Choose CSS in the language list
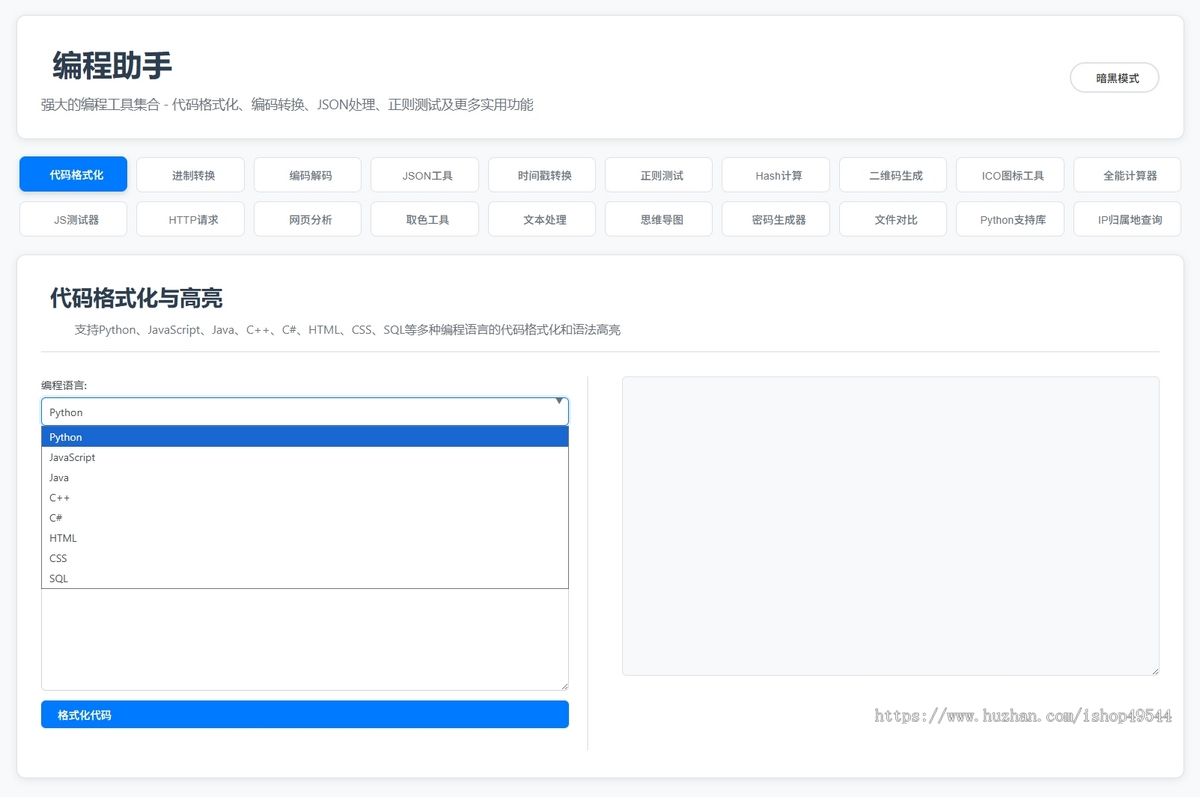The width and height of the screenshot is (1200, 797). coord(305,558)
